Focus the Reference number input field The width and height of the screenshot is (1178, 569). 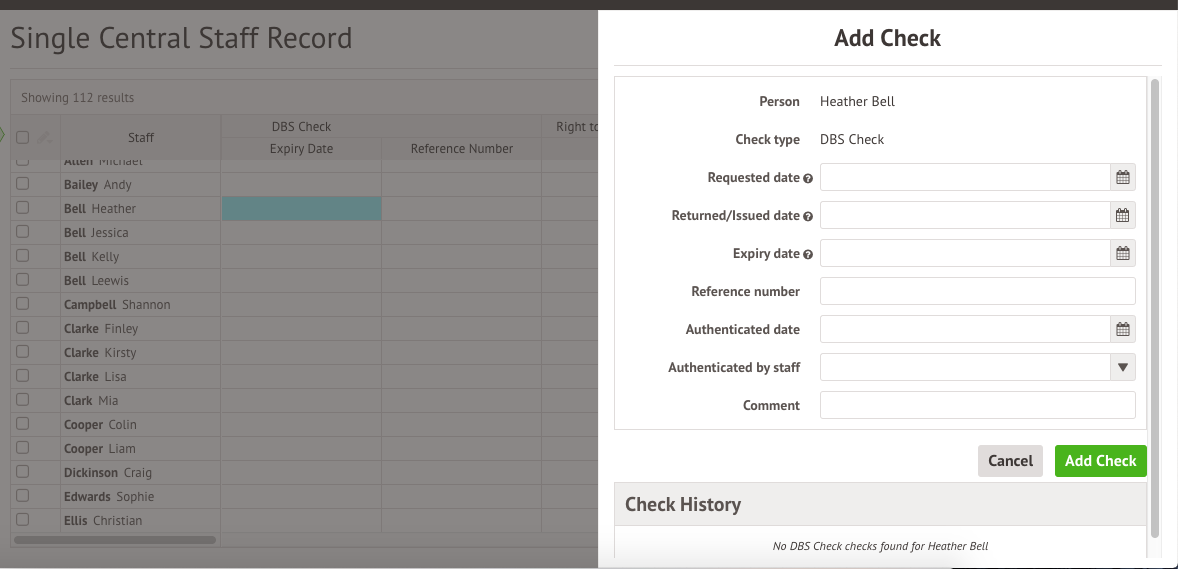[x=977, y=291]
